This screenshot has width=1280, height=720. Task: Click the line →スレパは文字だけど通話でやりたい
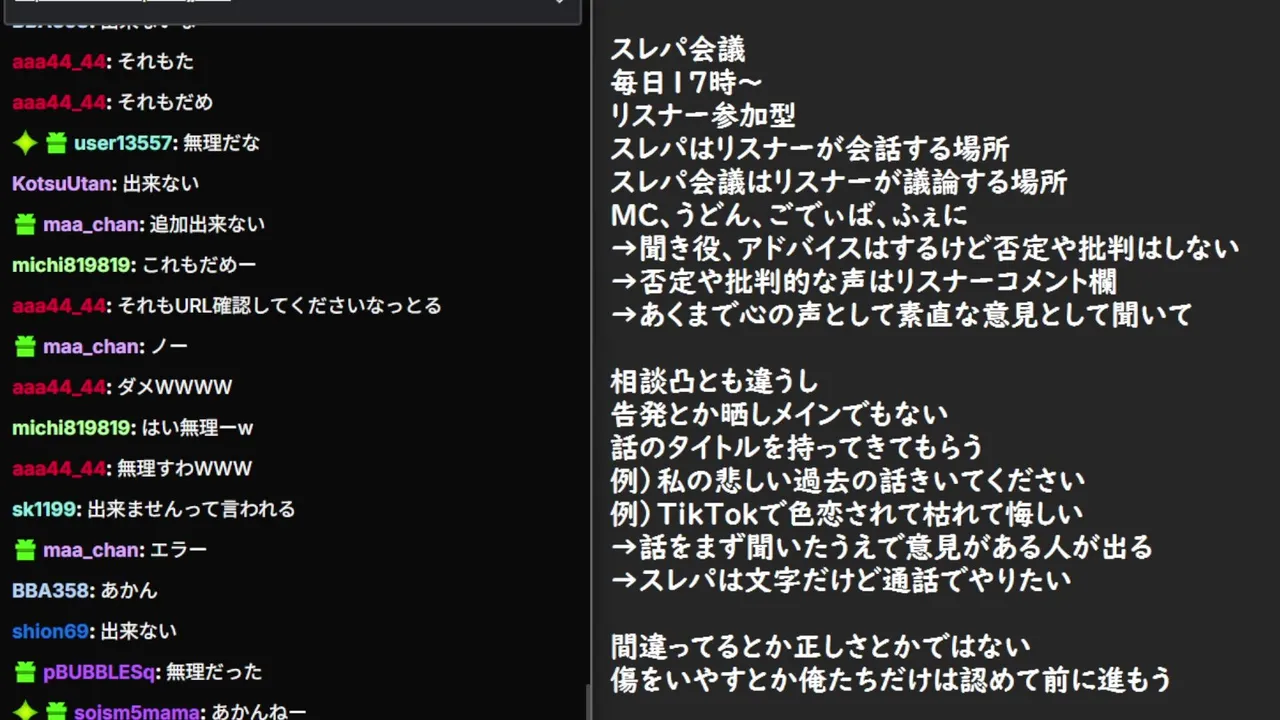point(841,580)
